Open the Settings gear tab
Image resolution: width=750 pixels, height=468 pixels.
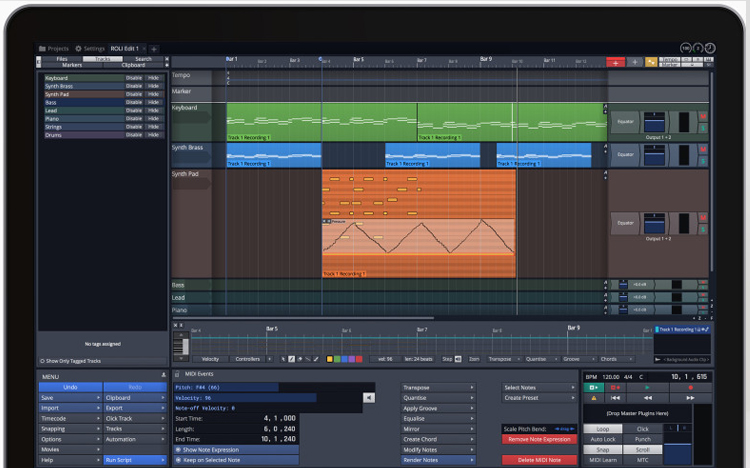(89, 48)
